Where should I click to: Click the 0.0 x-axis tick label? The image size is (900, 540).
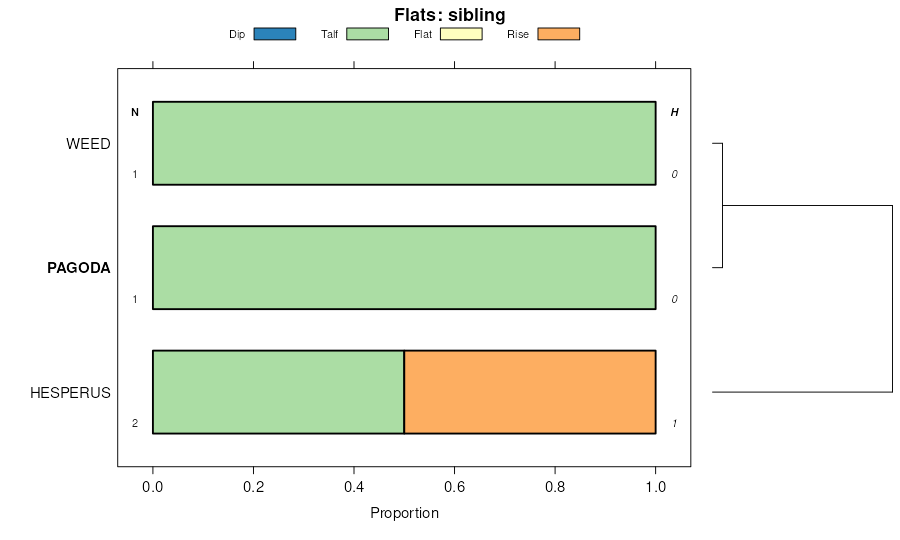(x=153, y=487)
